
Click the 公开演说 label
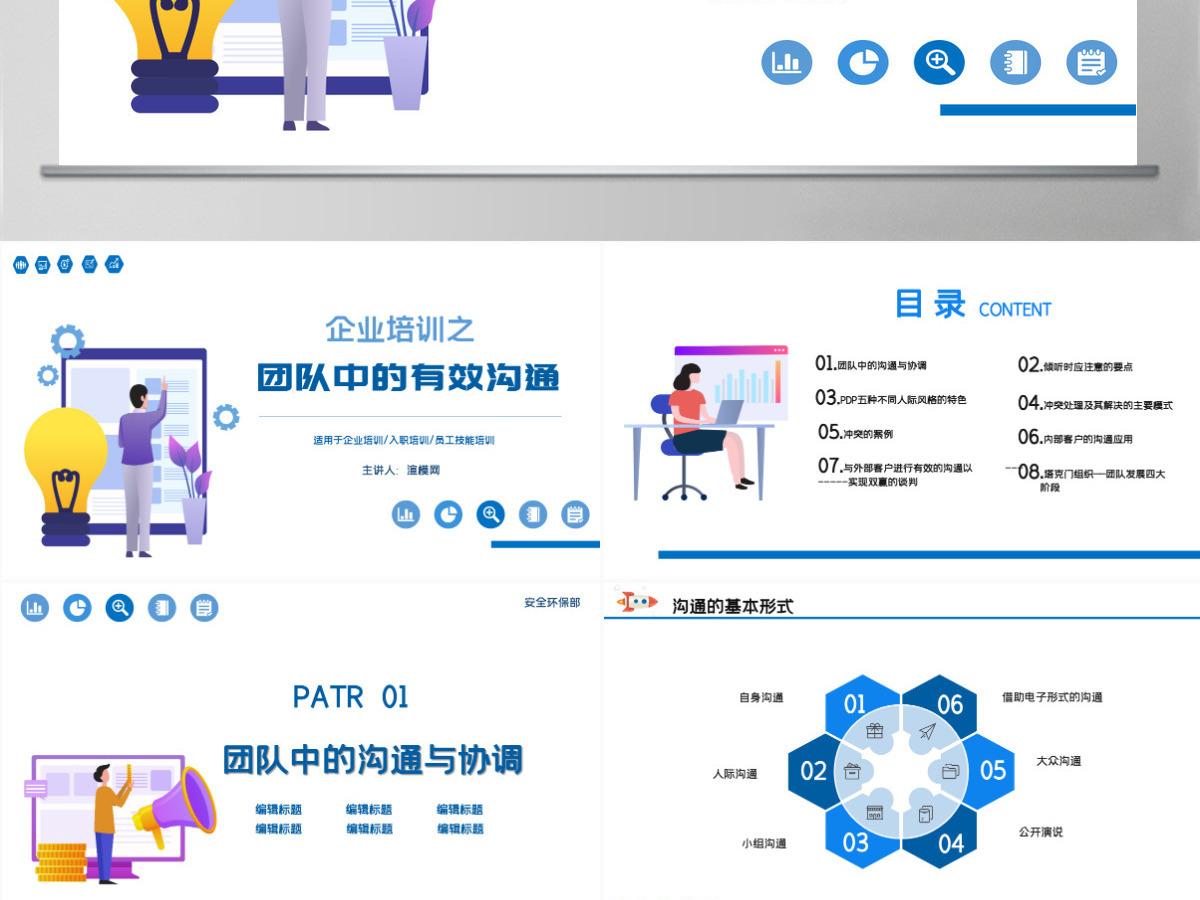[x=1041, y=832]
